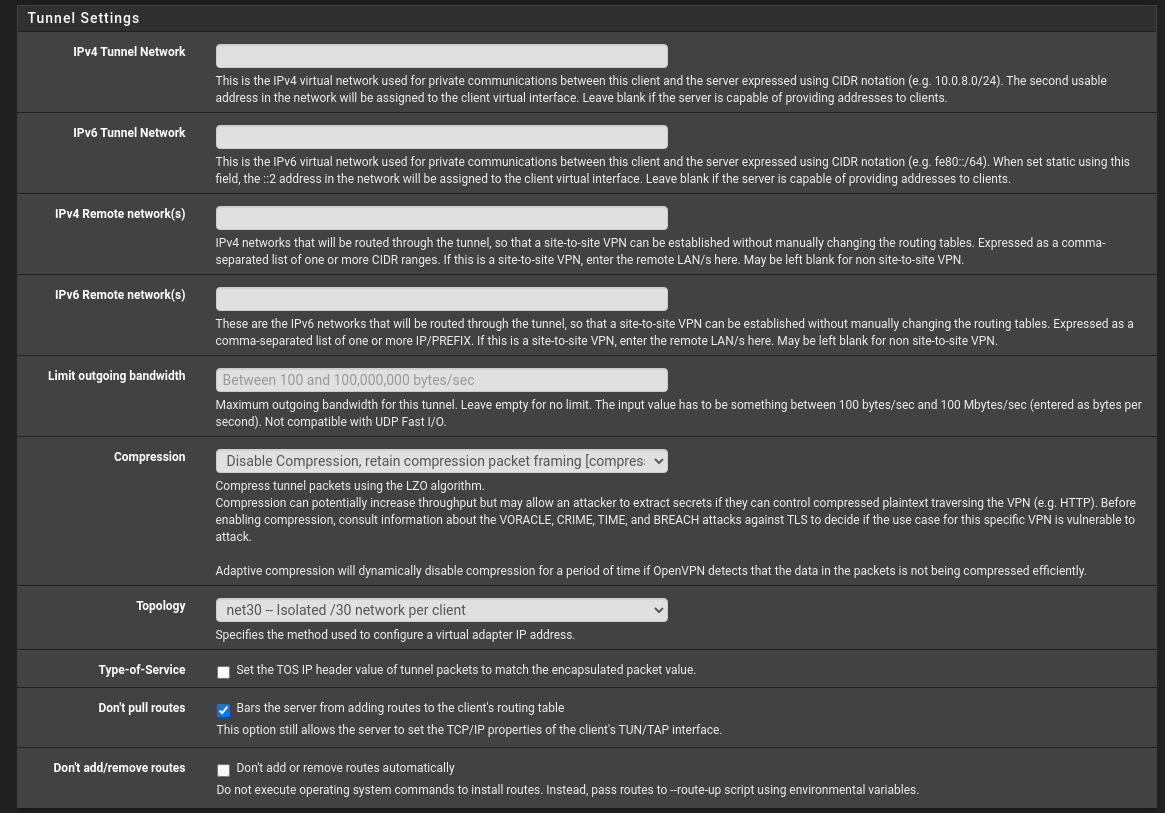The height and width of the screenshot is (813, 1165).
Task: Select the IPv6 Remote network(s) input
Action: [x=441, y=299]
